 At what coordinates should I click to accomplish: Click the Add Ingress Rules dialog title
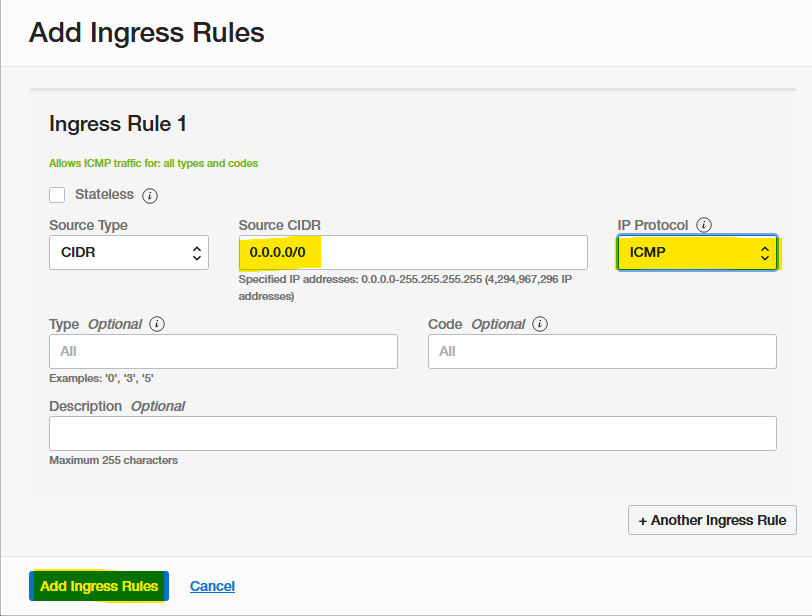click(x=147, y=33)
